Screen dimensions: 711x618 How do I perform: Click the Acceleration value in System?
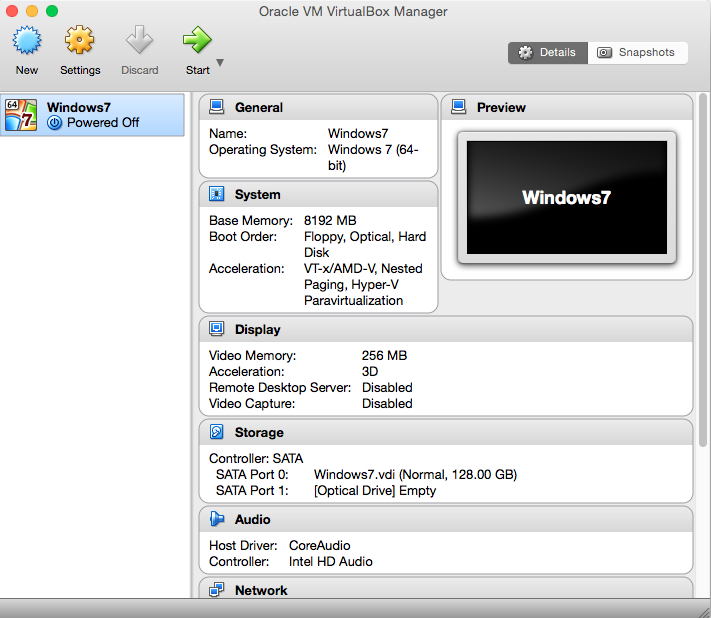point(363,285)
